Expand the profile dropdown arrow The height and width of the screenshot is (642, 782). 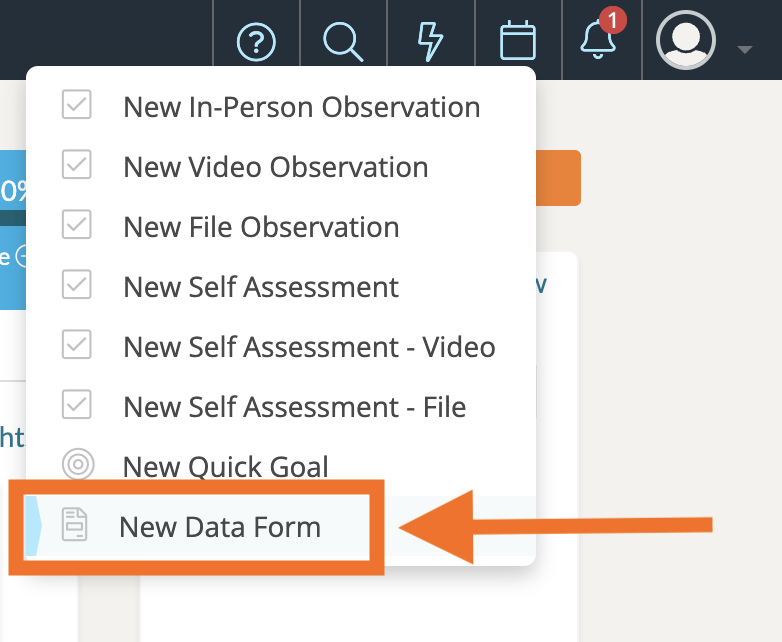pos(743,48)
